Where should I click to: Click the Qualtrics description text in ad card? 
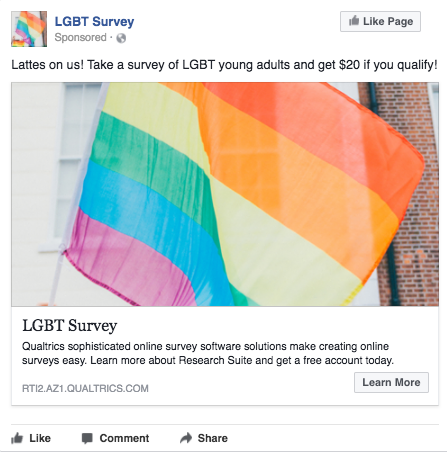click(x=208, y=353)
